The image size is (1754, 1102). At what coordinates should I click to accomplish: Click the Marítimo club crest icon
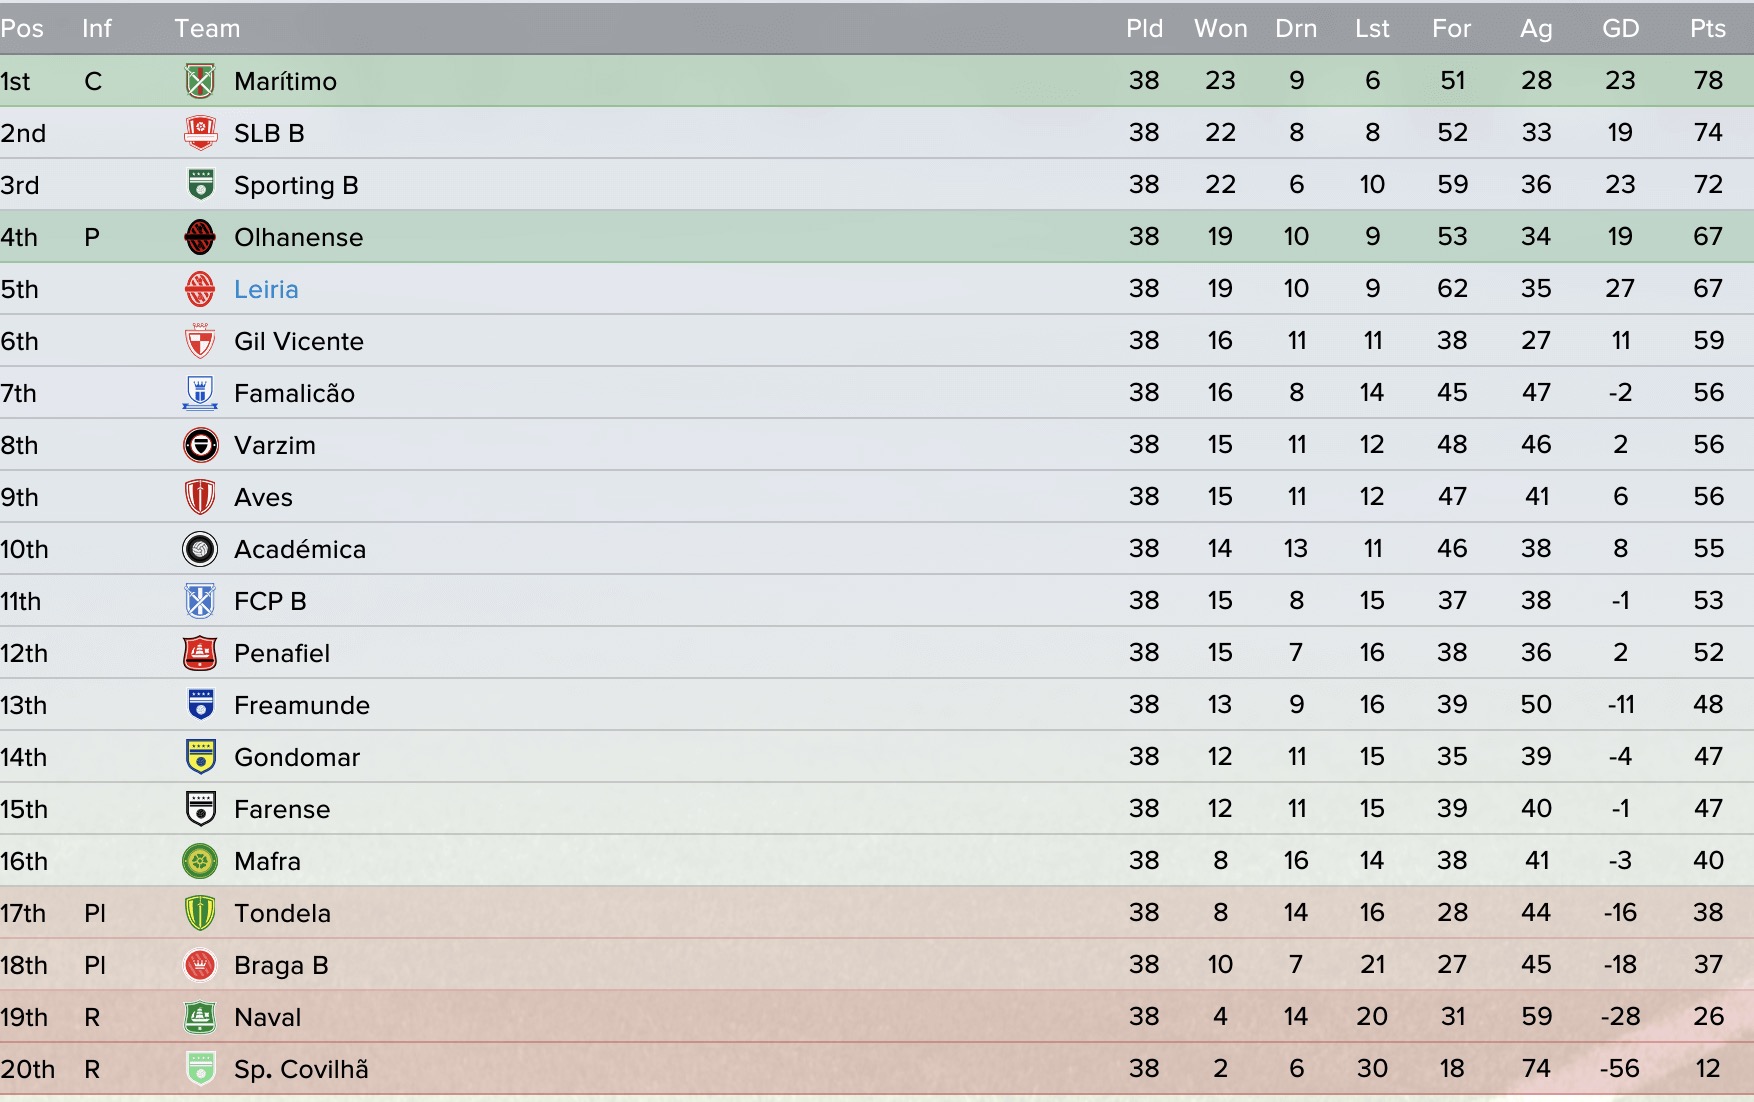[200, 81]
